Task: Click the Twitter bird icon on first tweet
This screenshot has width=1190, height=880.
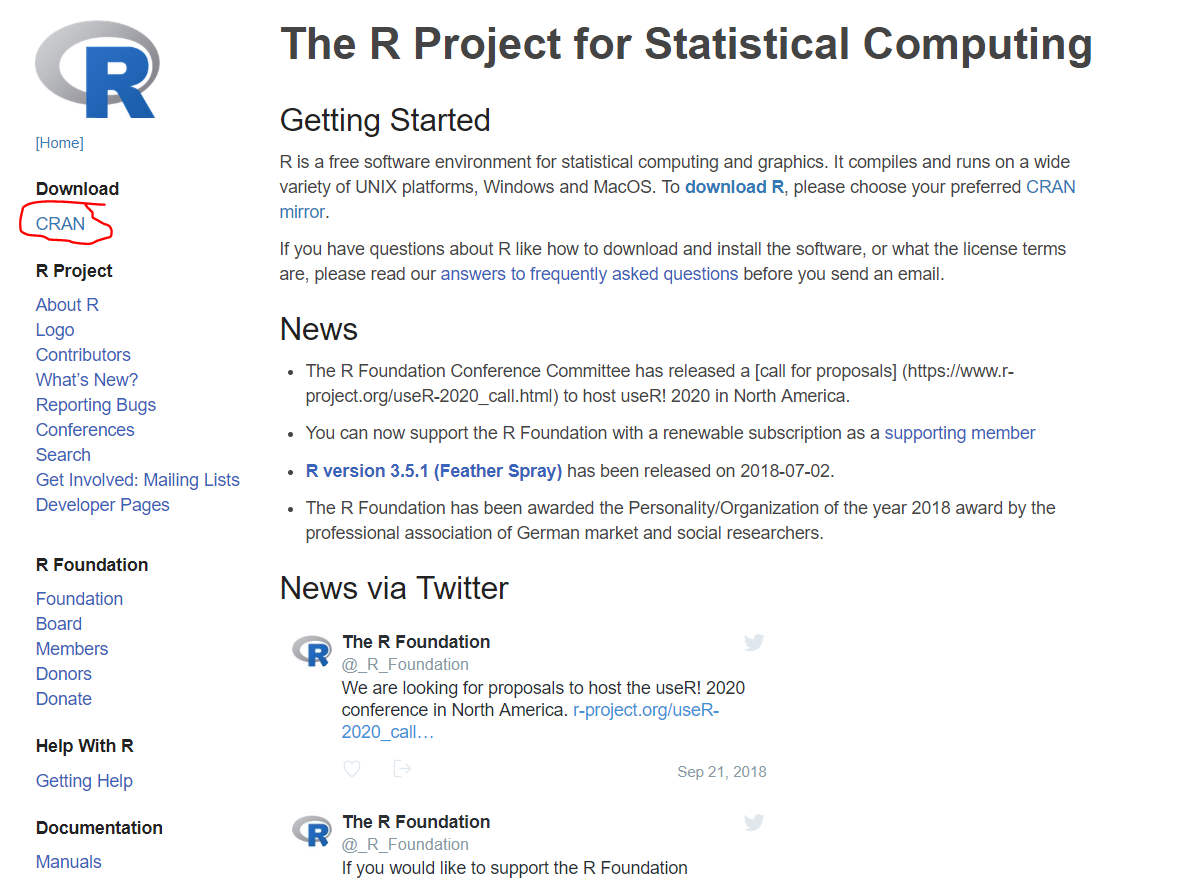Action: [x=754, y=642]
